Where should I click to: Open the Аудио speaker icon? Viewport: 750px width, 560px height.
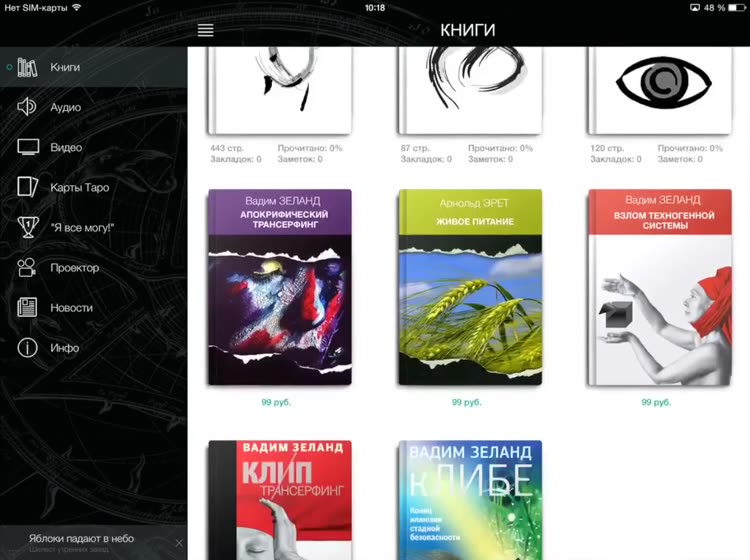[27, 107]
